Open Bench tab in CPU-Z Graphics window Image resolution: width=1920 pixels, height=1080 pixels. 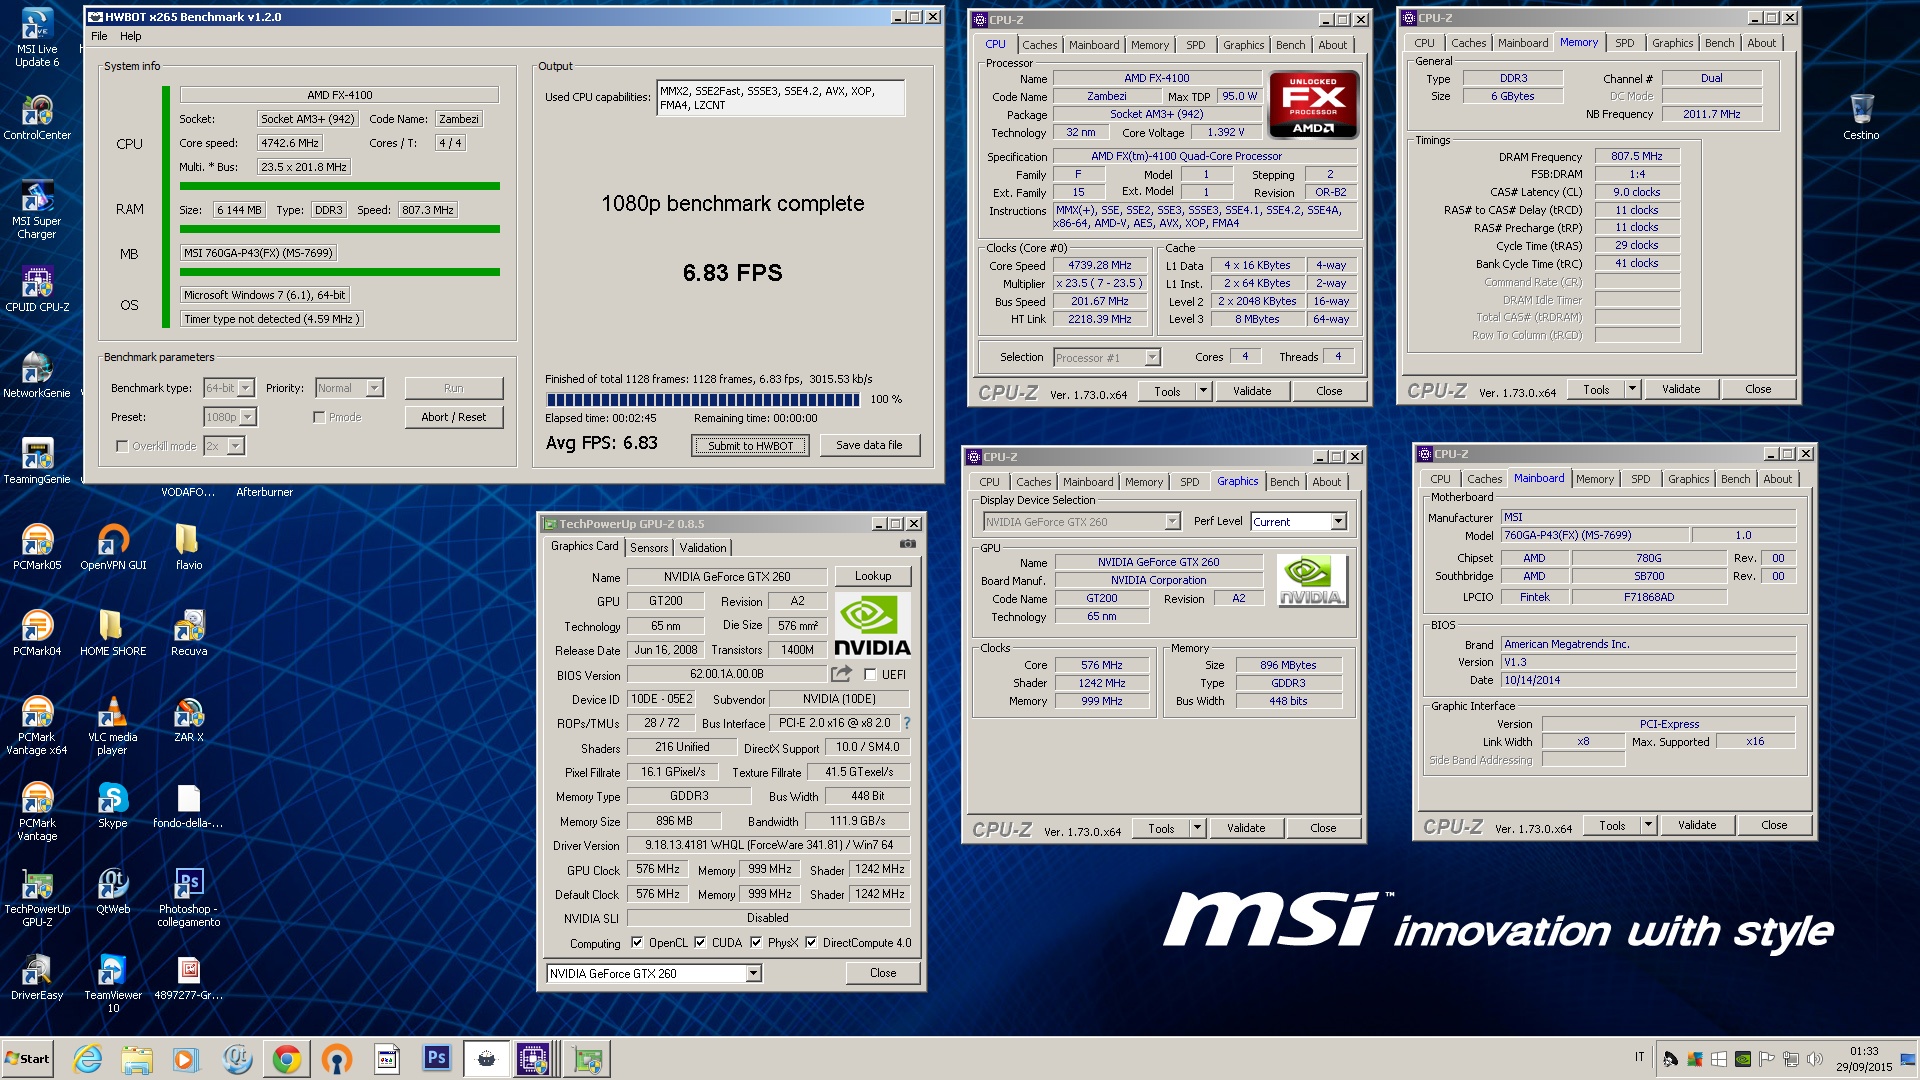(1284, 482)
